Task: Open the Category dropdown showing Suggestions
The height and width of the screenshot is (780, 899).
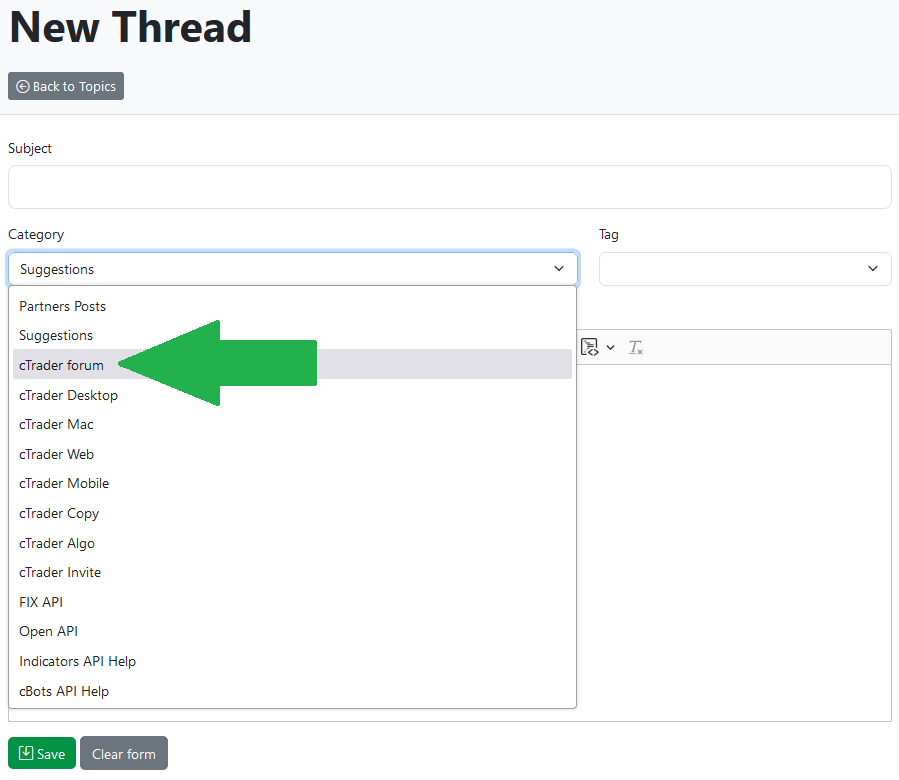Action: tap(293, 268)
